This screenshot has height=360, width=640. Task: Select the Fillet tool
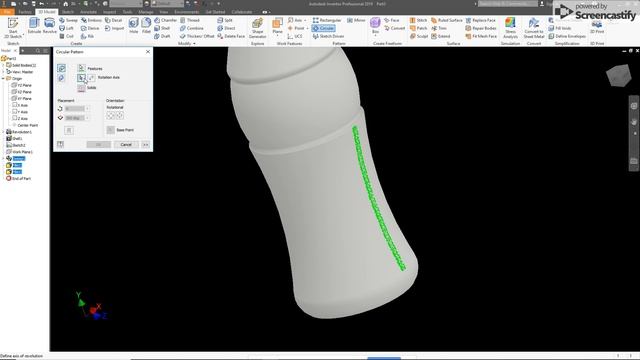click(x=146, y=26)
